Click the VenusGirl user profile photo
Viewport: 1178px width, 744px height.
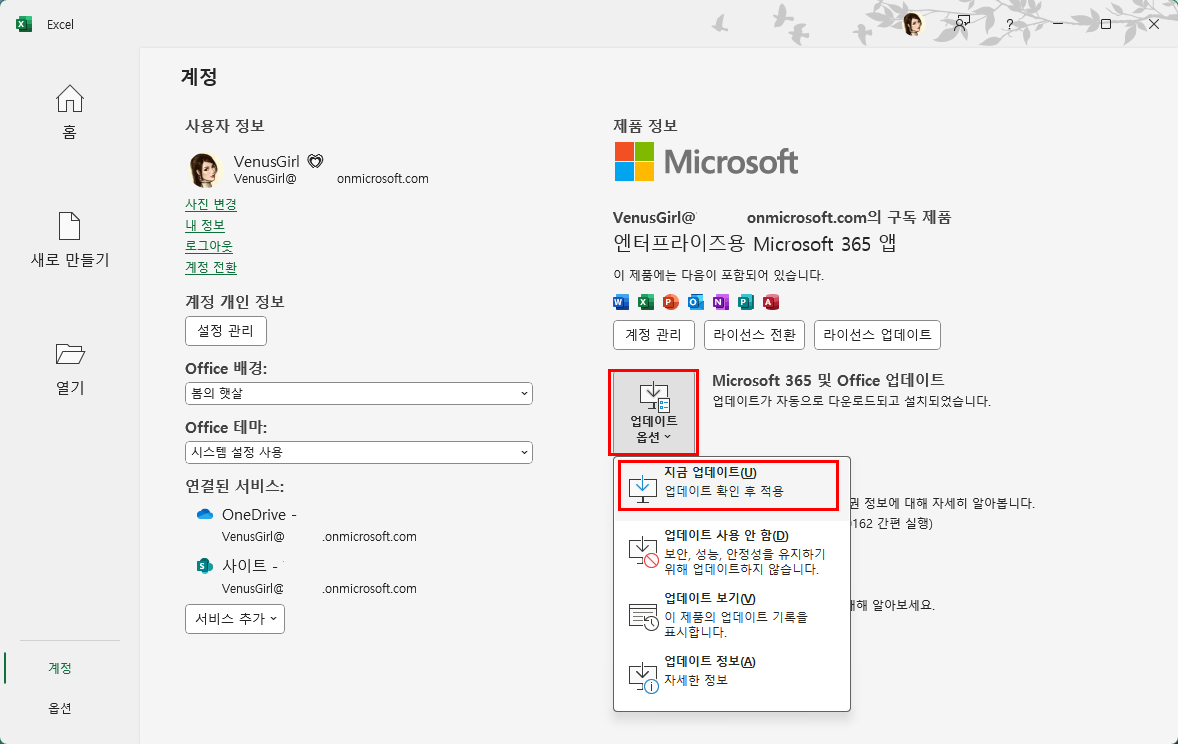point(204,169)
